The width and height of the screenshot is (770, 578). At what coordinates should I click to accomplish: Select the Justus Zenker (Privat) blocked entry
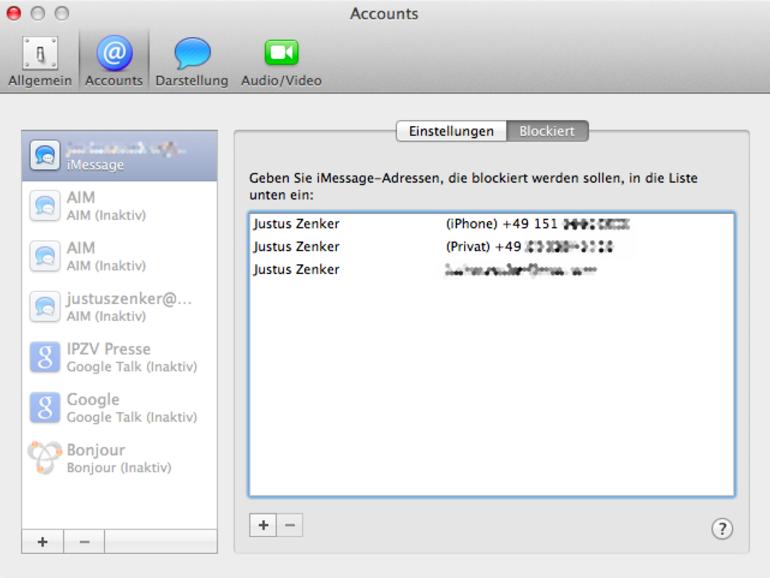tap(491, 247)
